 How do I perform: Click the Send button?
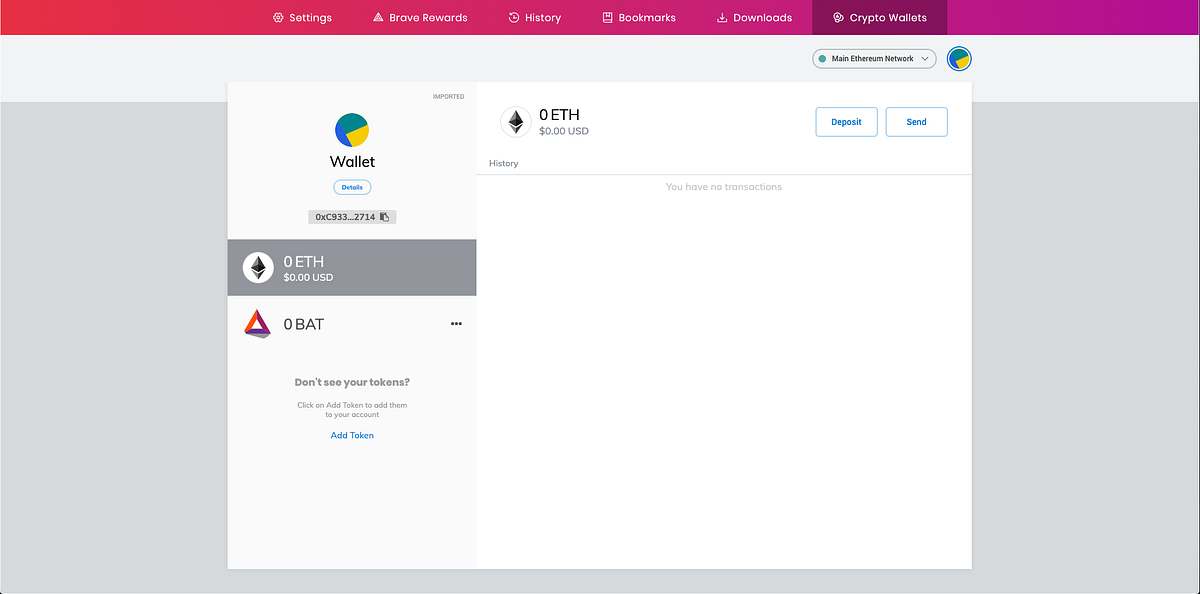pyautogui.click(x=916, y=122)
